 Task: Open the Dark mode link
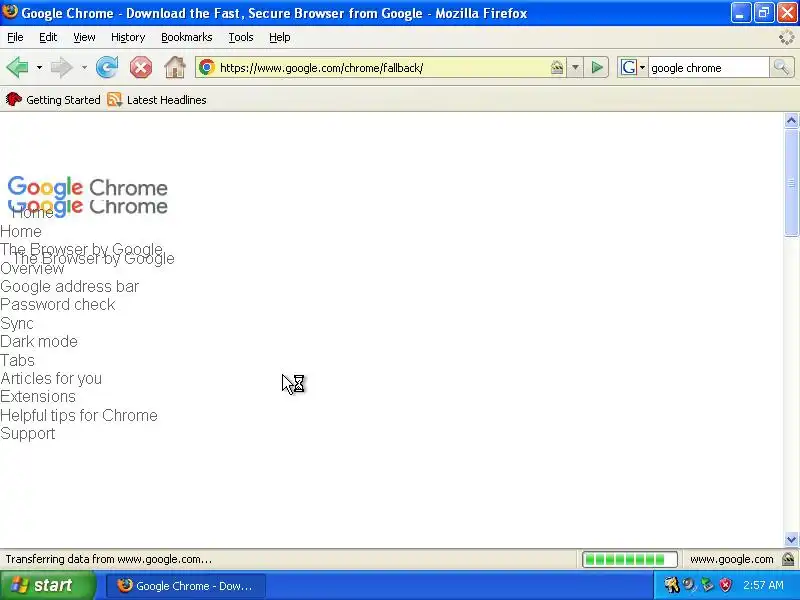[x=39, y=341]
